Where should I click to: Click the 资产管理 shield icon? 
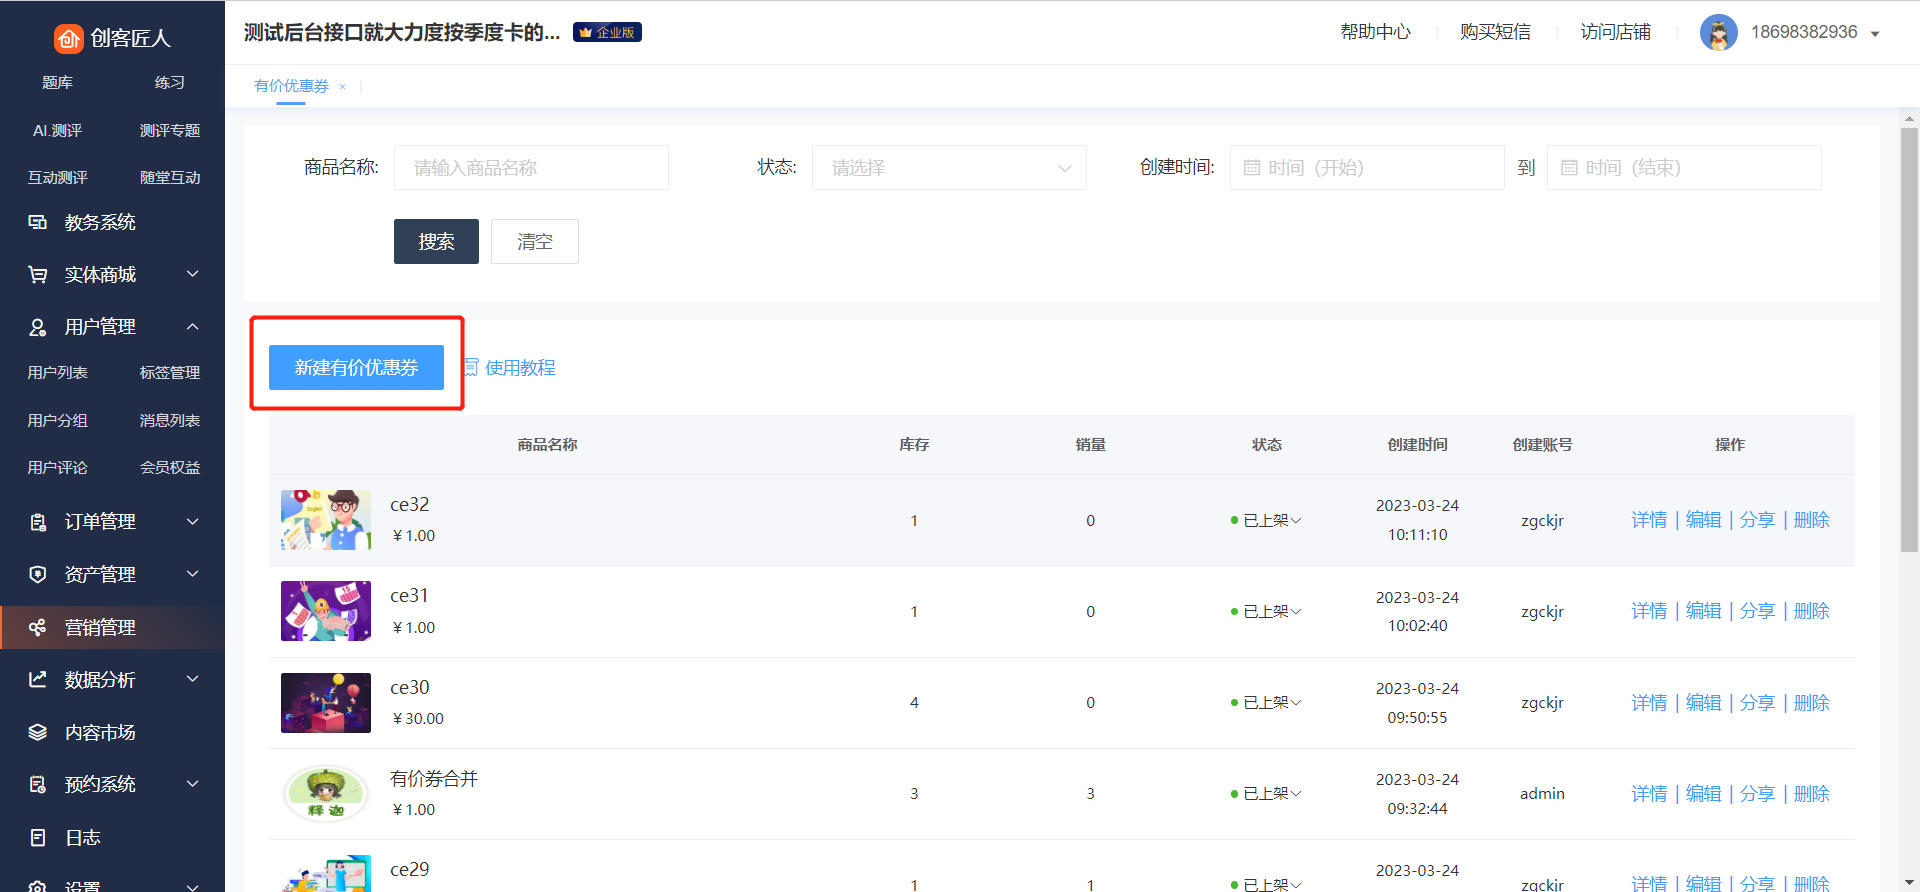tap(38, 575)
